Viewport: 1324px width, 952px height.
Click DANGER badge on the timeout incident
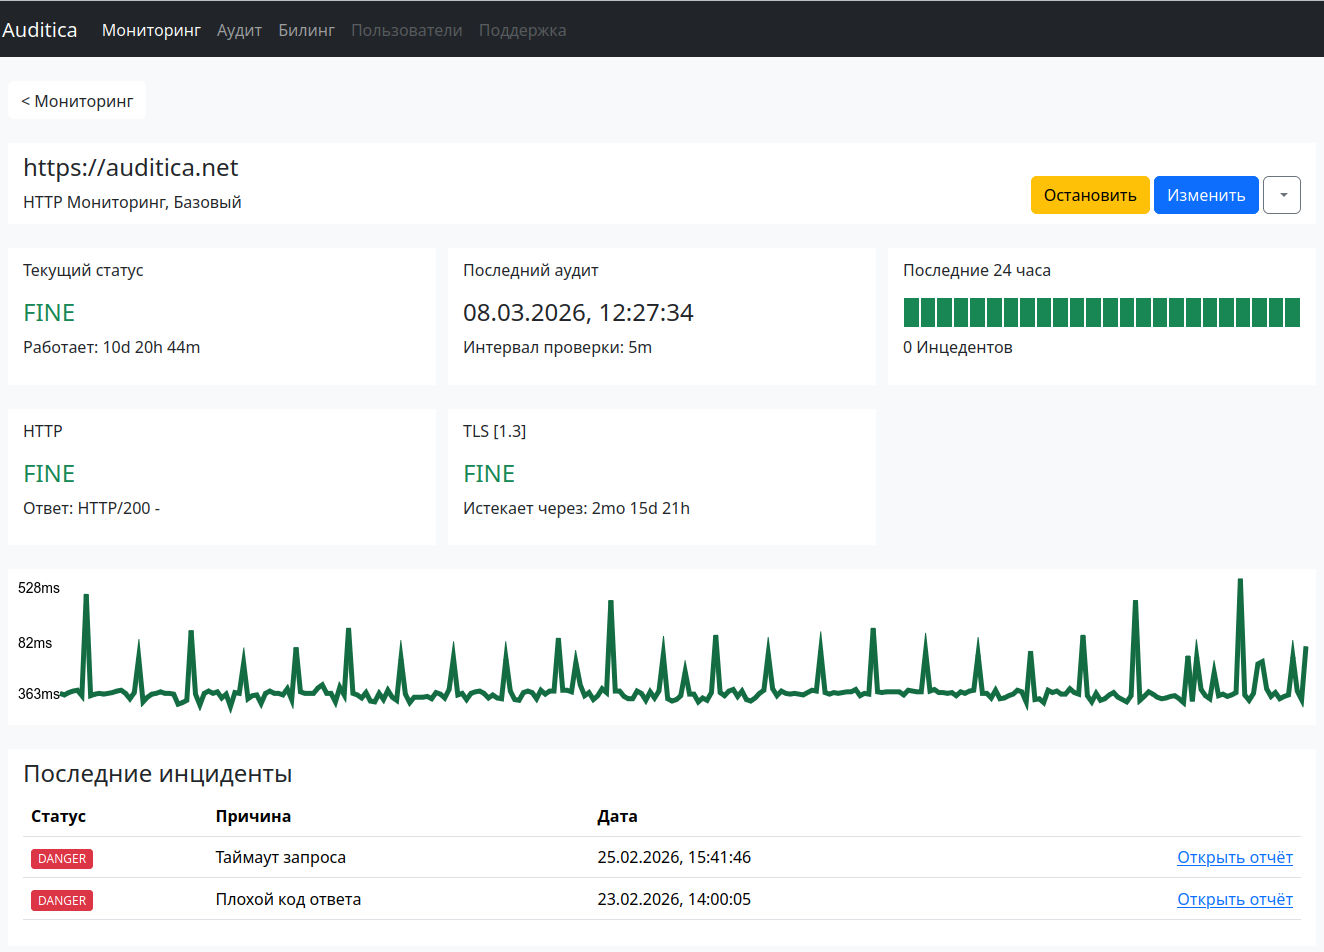coord(62,858)
